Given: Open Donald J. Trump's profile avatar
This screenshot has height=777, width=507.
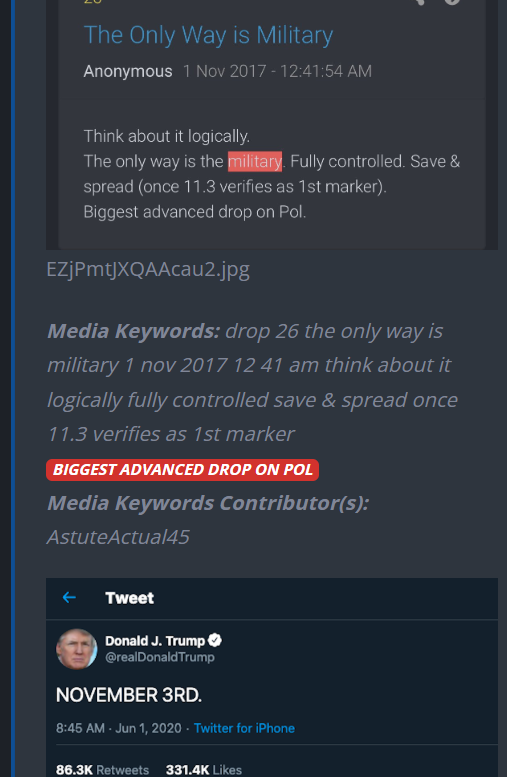Looking at the screenshot, I should [x=76, y=649].
